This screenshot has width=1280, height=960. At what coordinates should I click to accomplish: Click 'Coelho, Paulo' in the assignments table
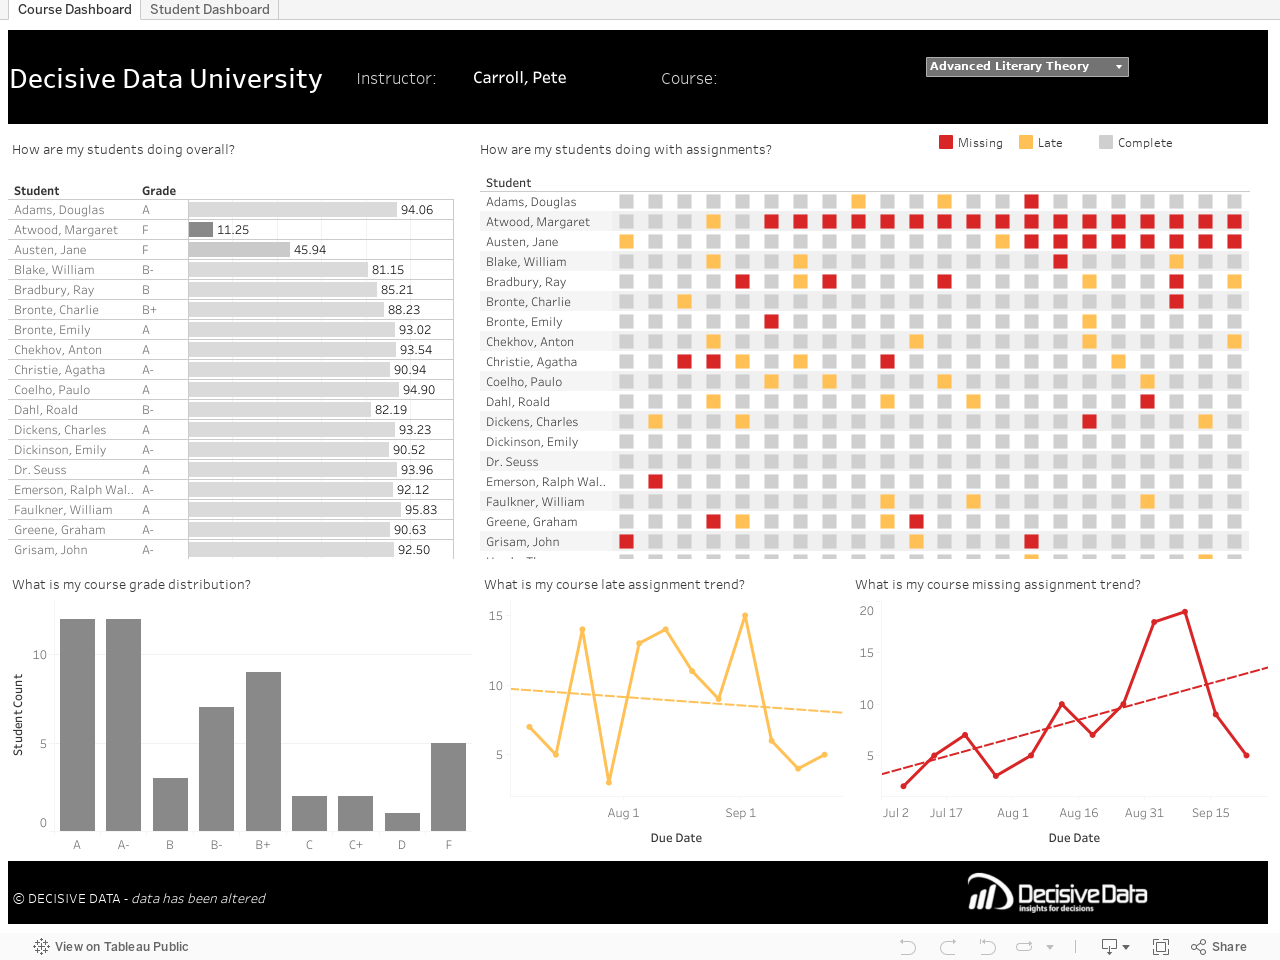tap(524, 382)
